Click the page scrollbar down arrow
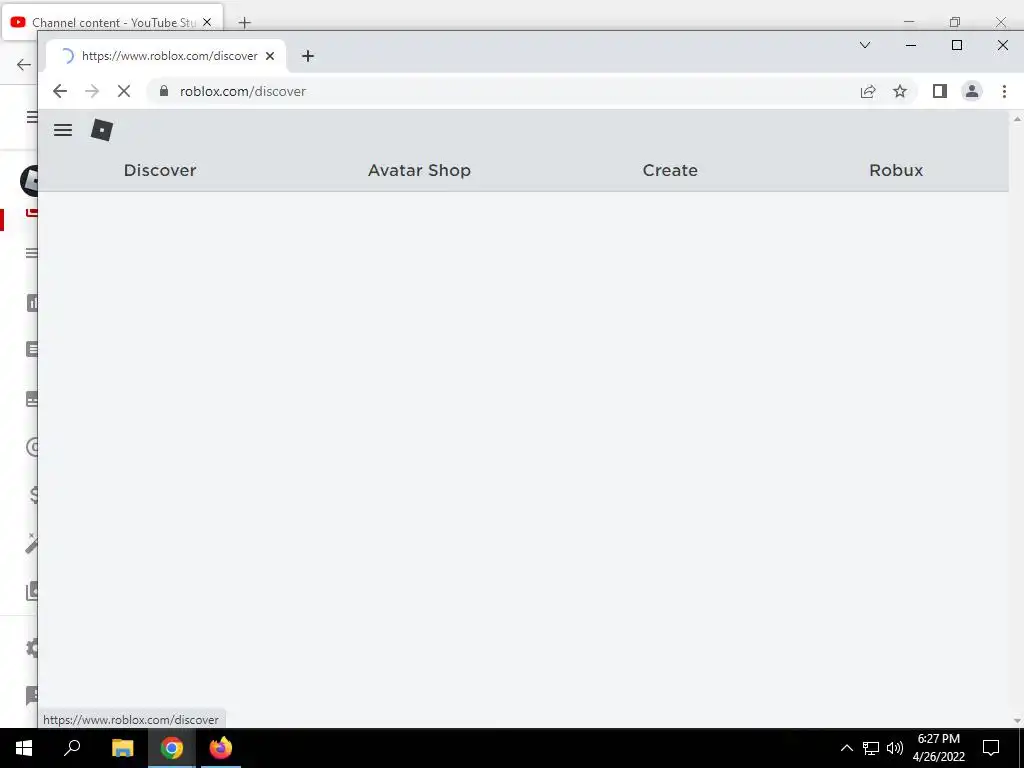This screenshot has width=1024, height=768. point(1017,721)
